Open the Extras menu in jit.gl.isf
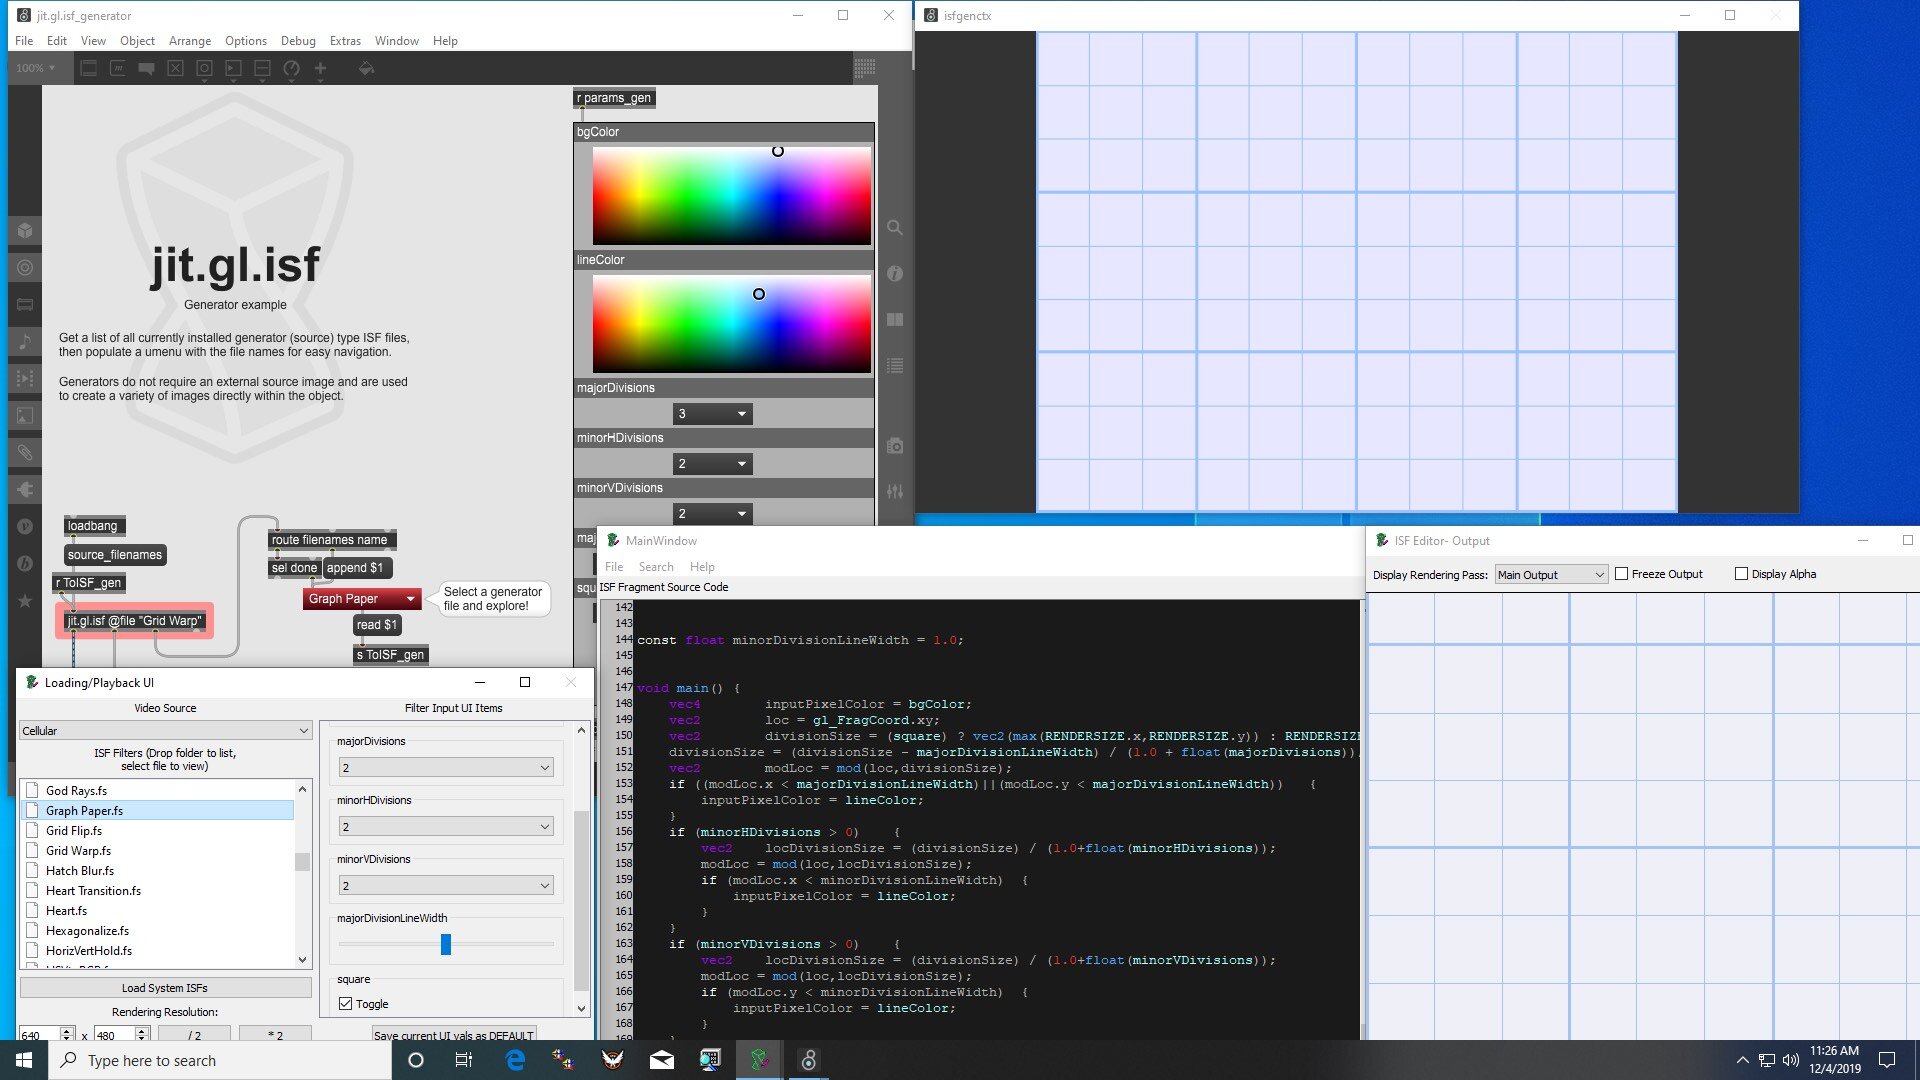The width and height of the screenshot is (1920, 1080). click(x=342, y=41)
